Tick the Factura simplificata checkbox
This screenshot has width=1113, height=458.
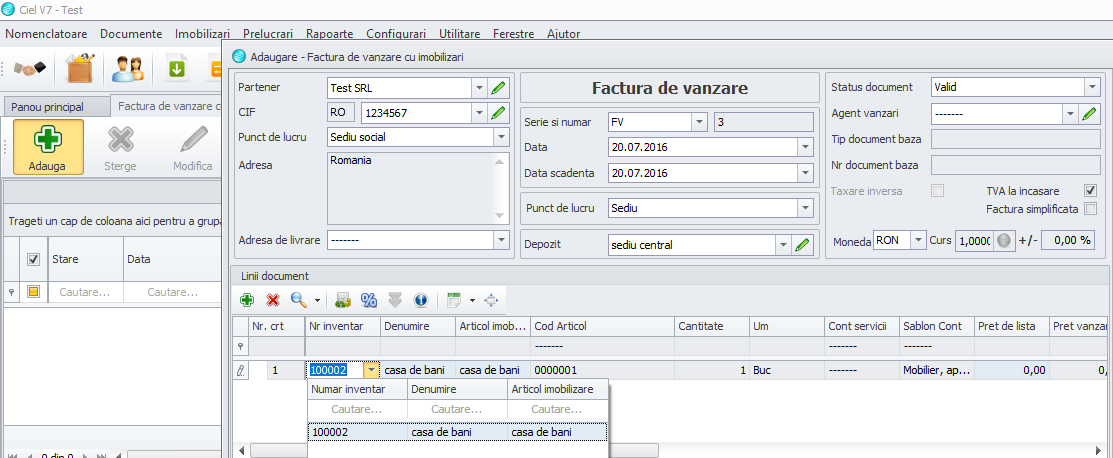(x=1090, y=209)
